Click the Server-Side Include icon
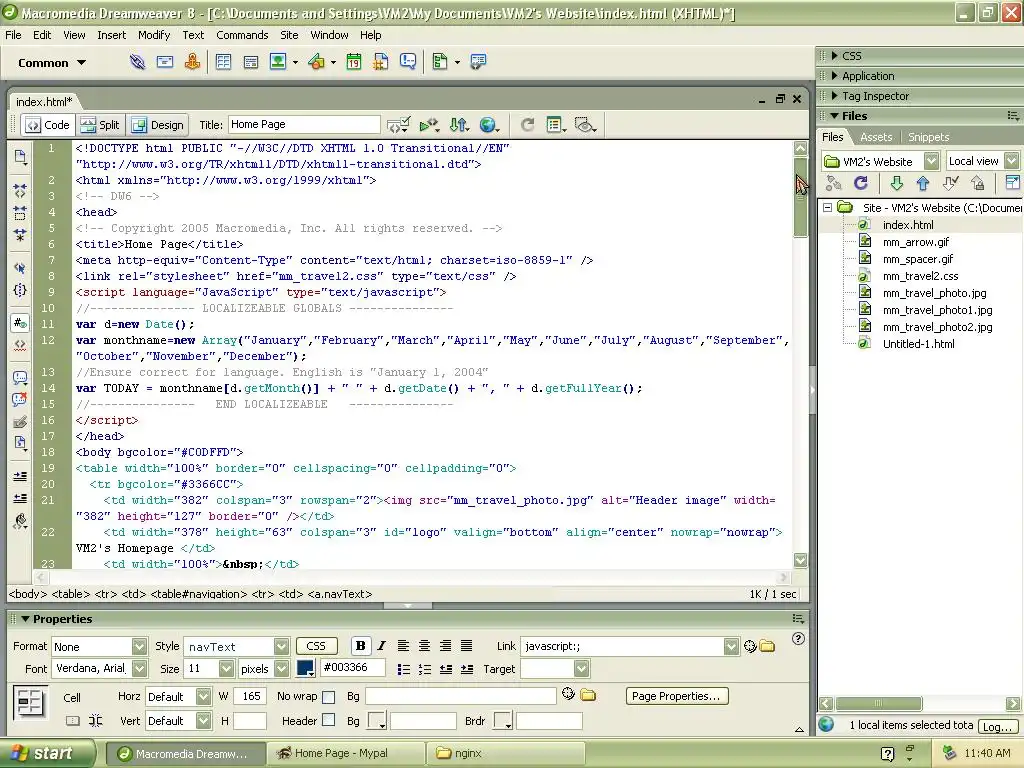 pos(381,62)
